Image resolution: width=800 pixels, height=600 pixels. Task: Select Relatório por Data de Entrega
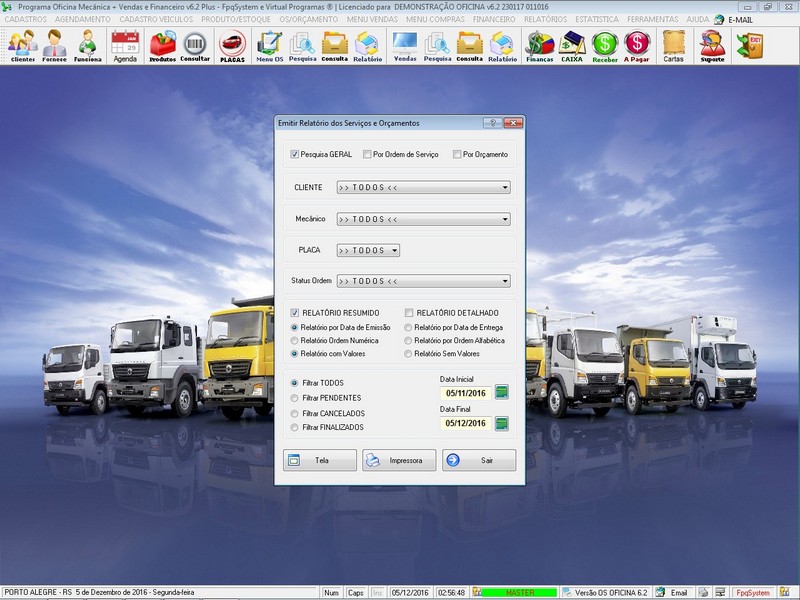coord(408,328)
